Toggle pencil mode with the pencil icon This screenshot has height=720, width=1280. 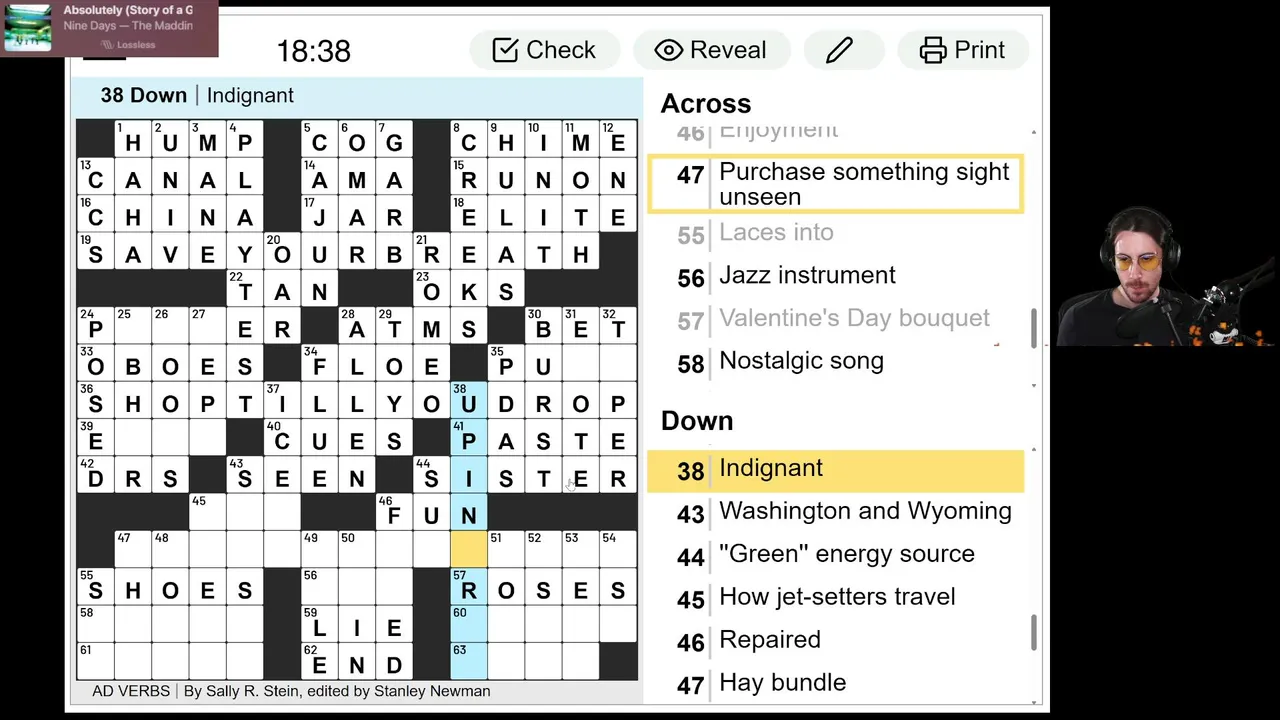[x=839, y=50]
